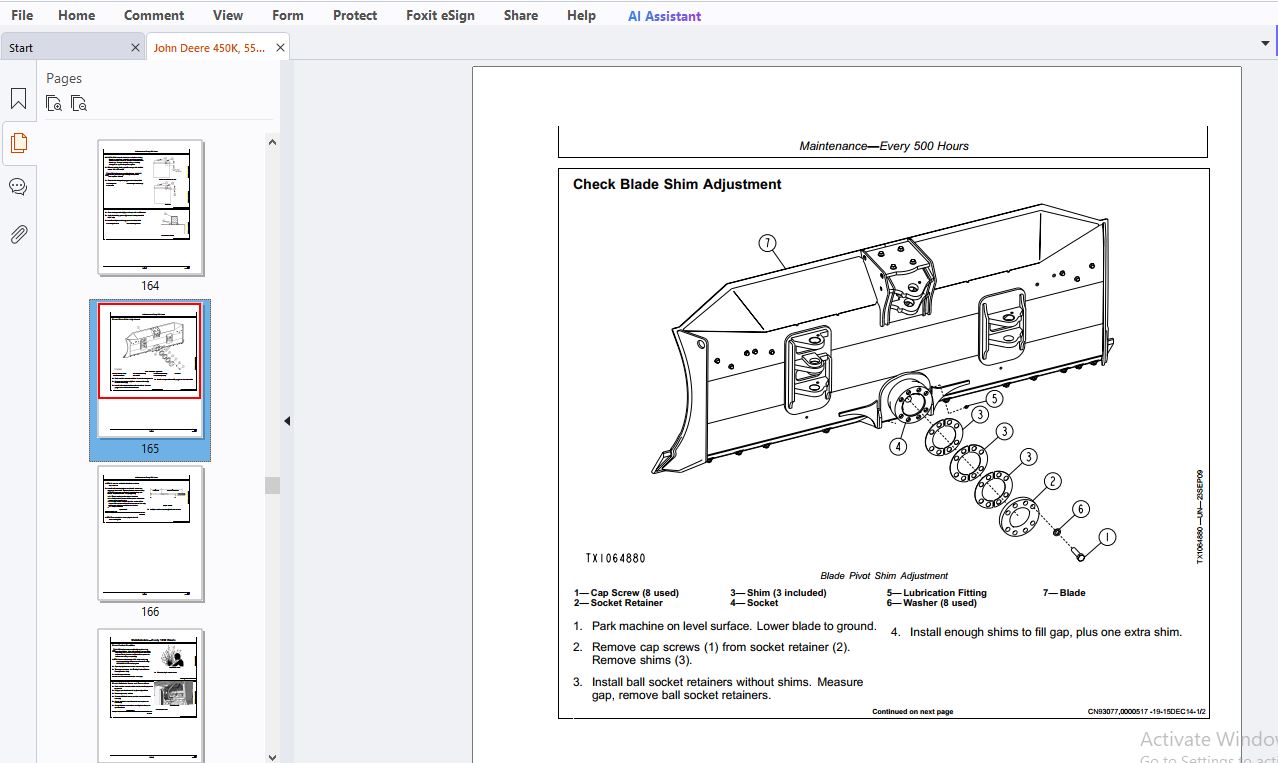The image size is (1278, 763).
Task: Click the '166' page number label
Action: pos(150,612)
